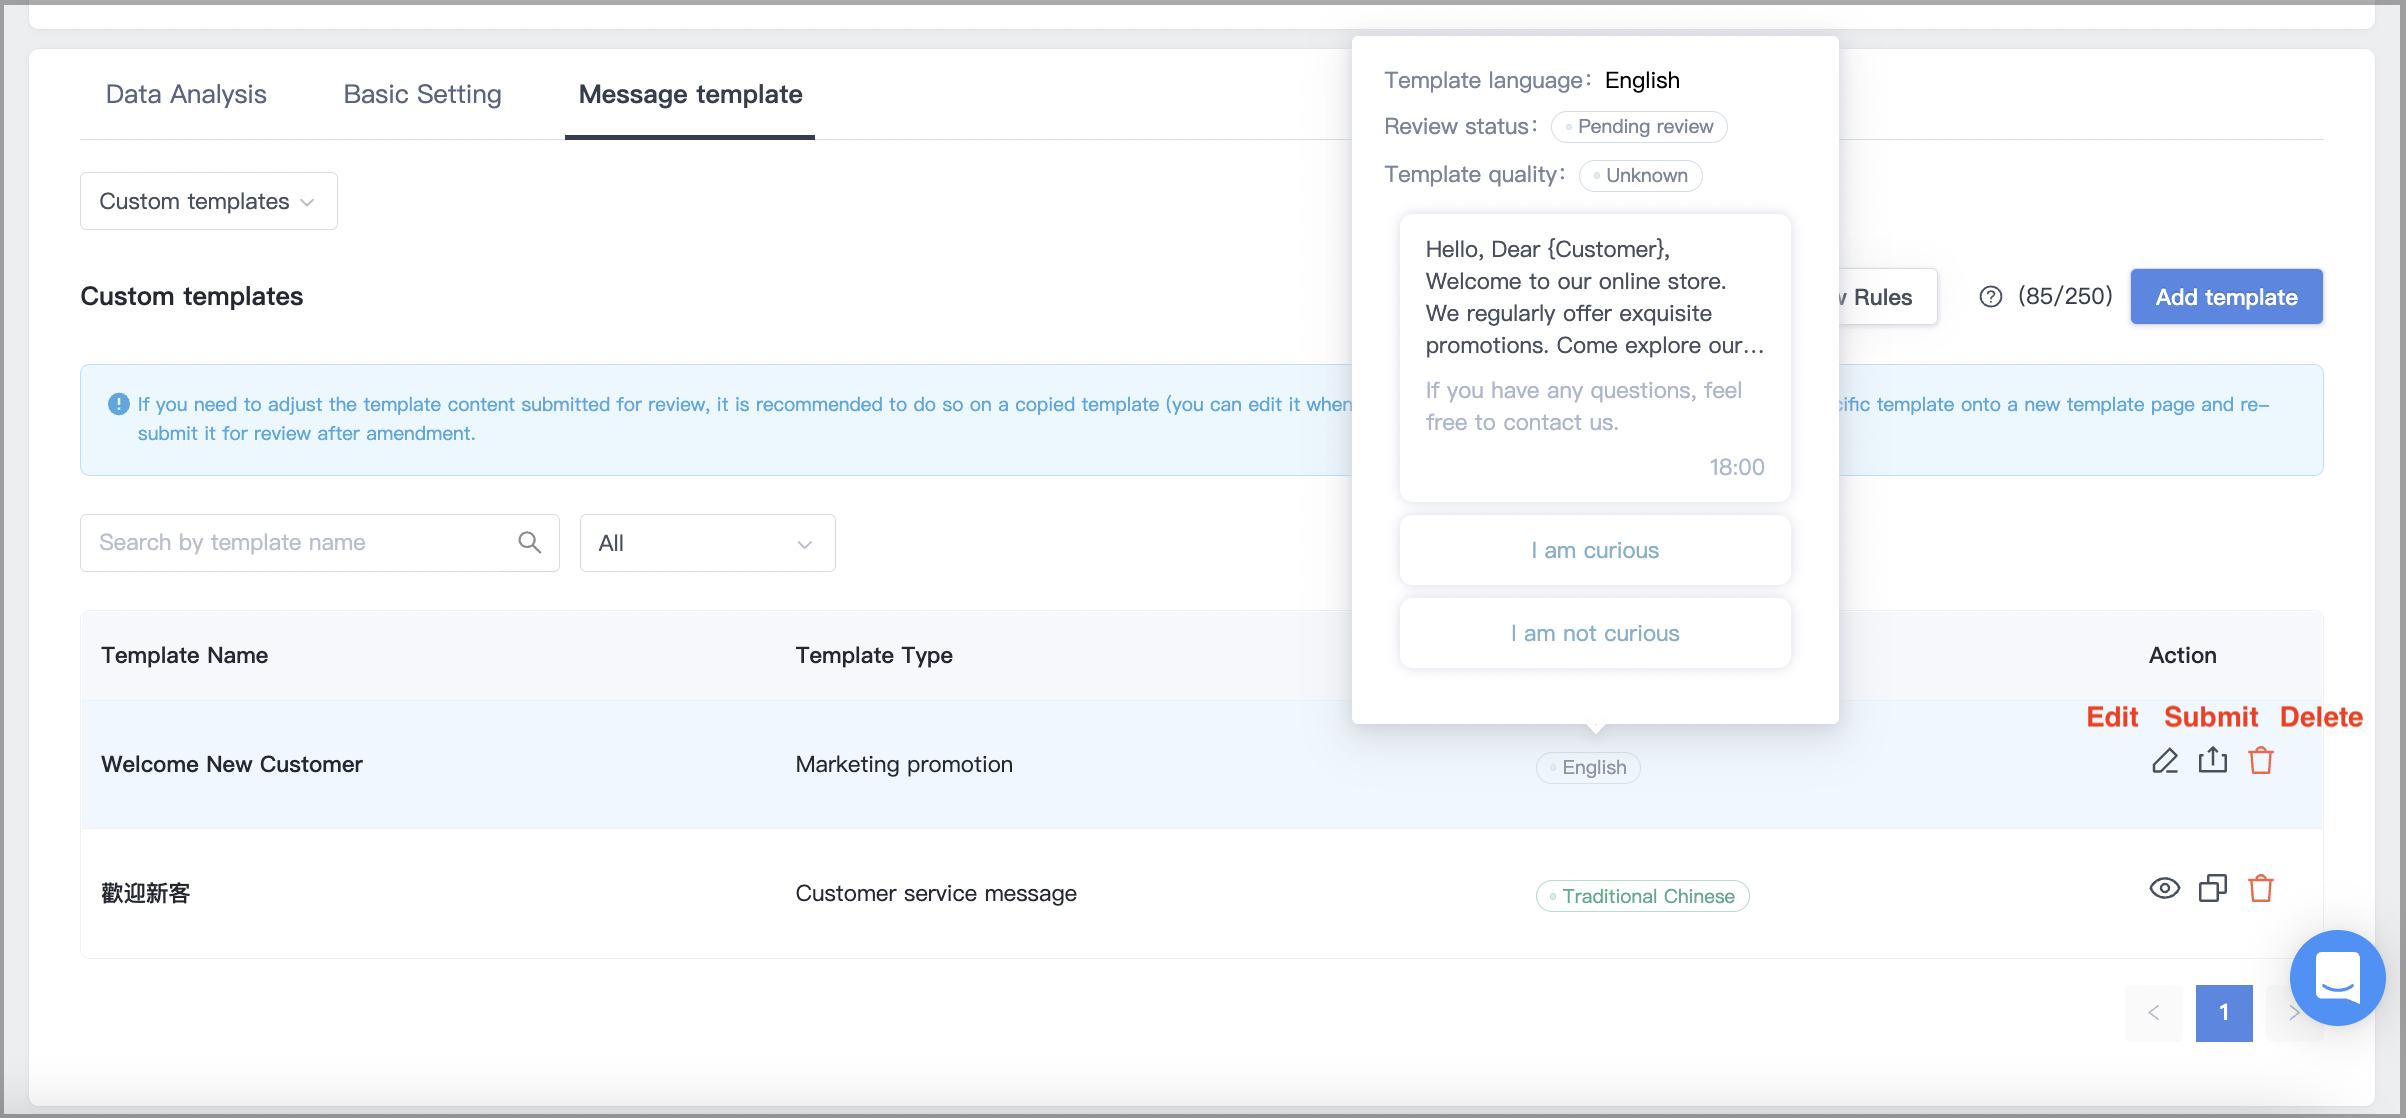2406x1118 pixels.
Task: Select the Message template tab
Action: click(690, 94)
